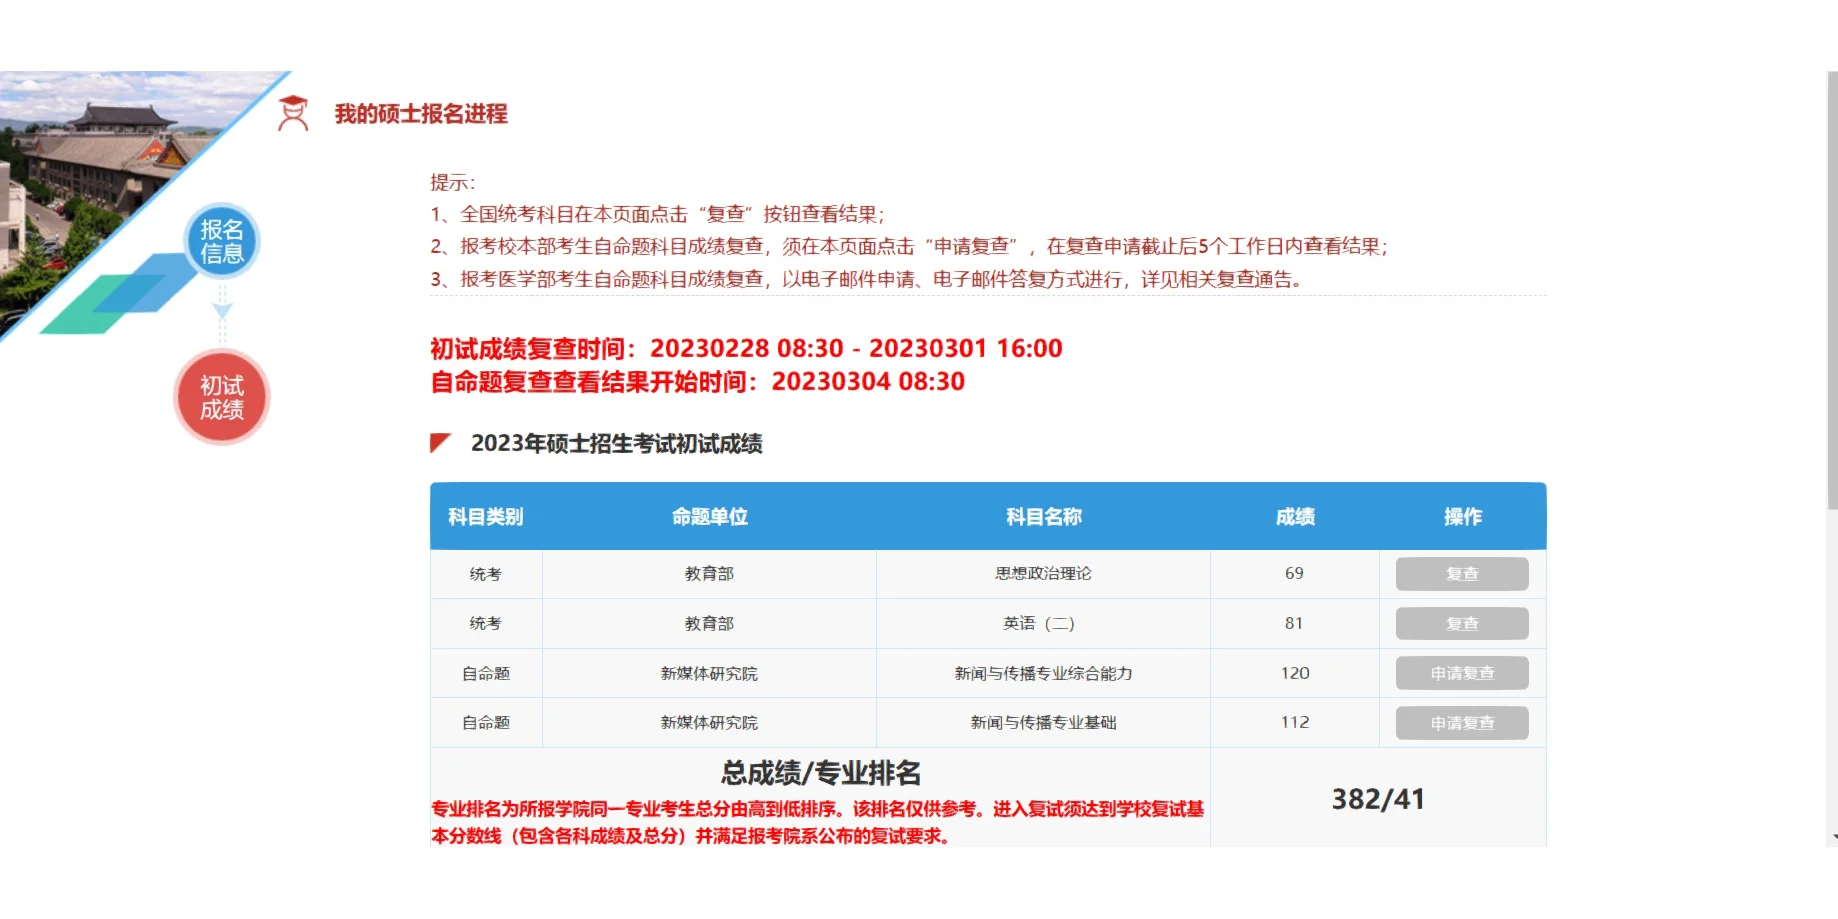The image size is (1838, 919).
Task: Select the score cell showing 112
Action: [x=1295, y=722]
